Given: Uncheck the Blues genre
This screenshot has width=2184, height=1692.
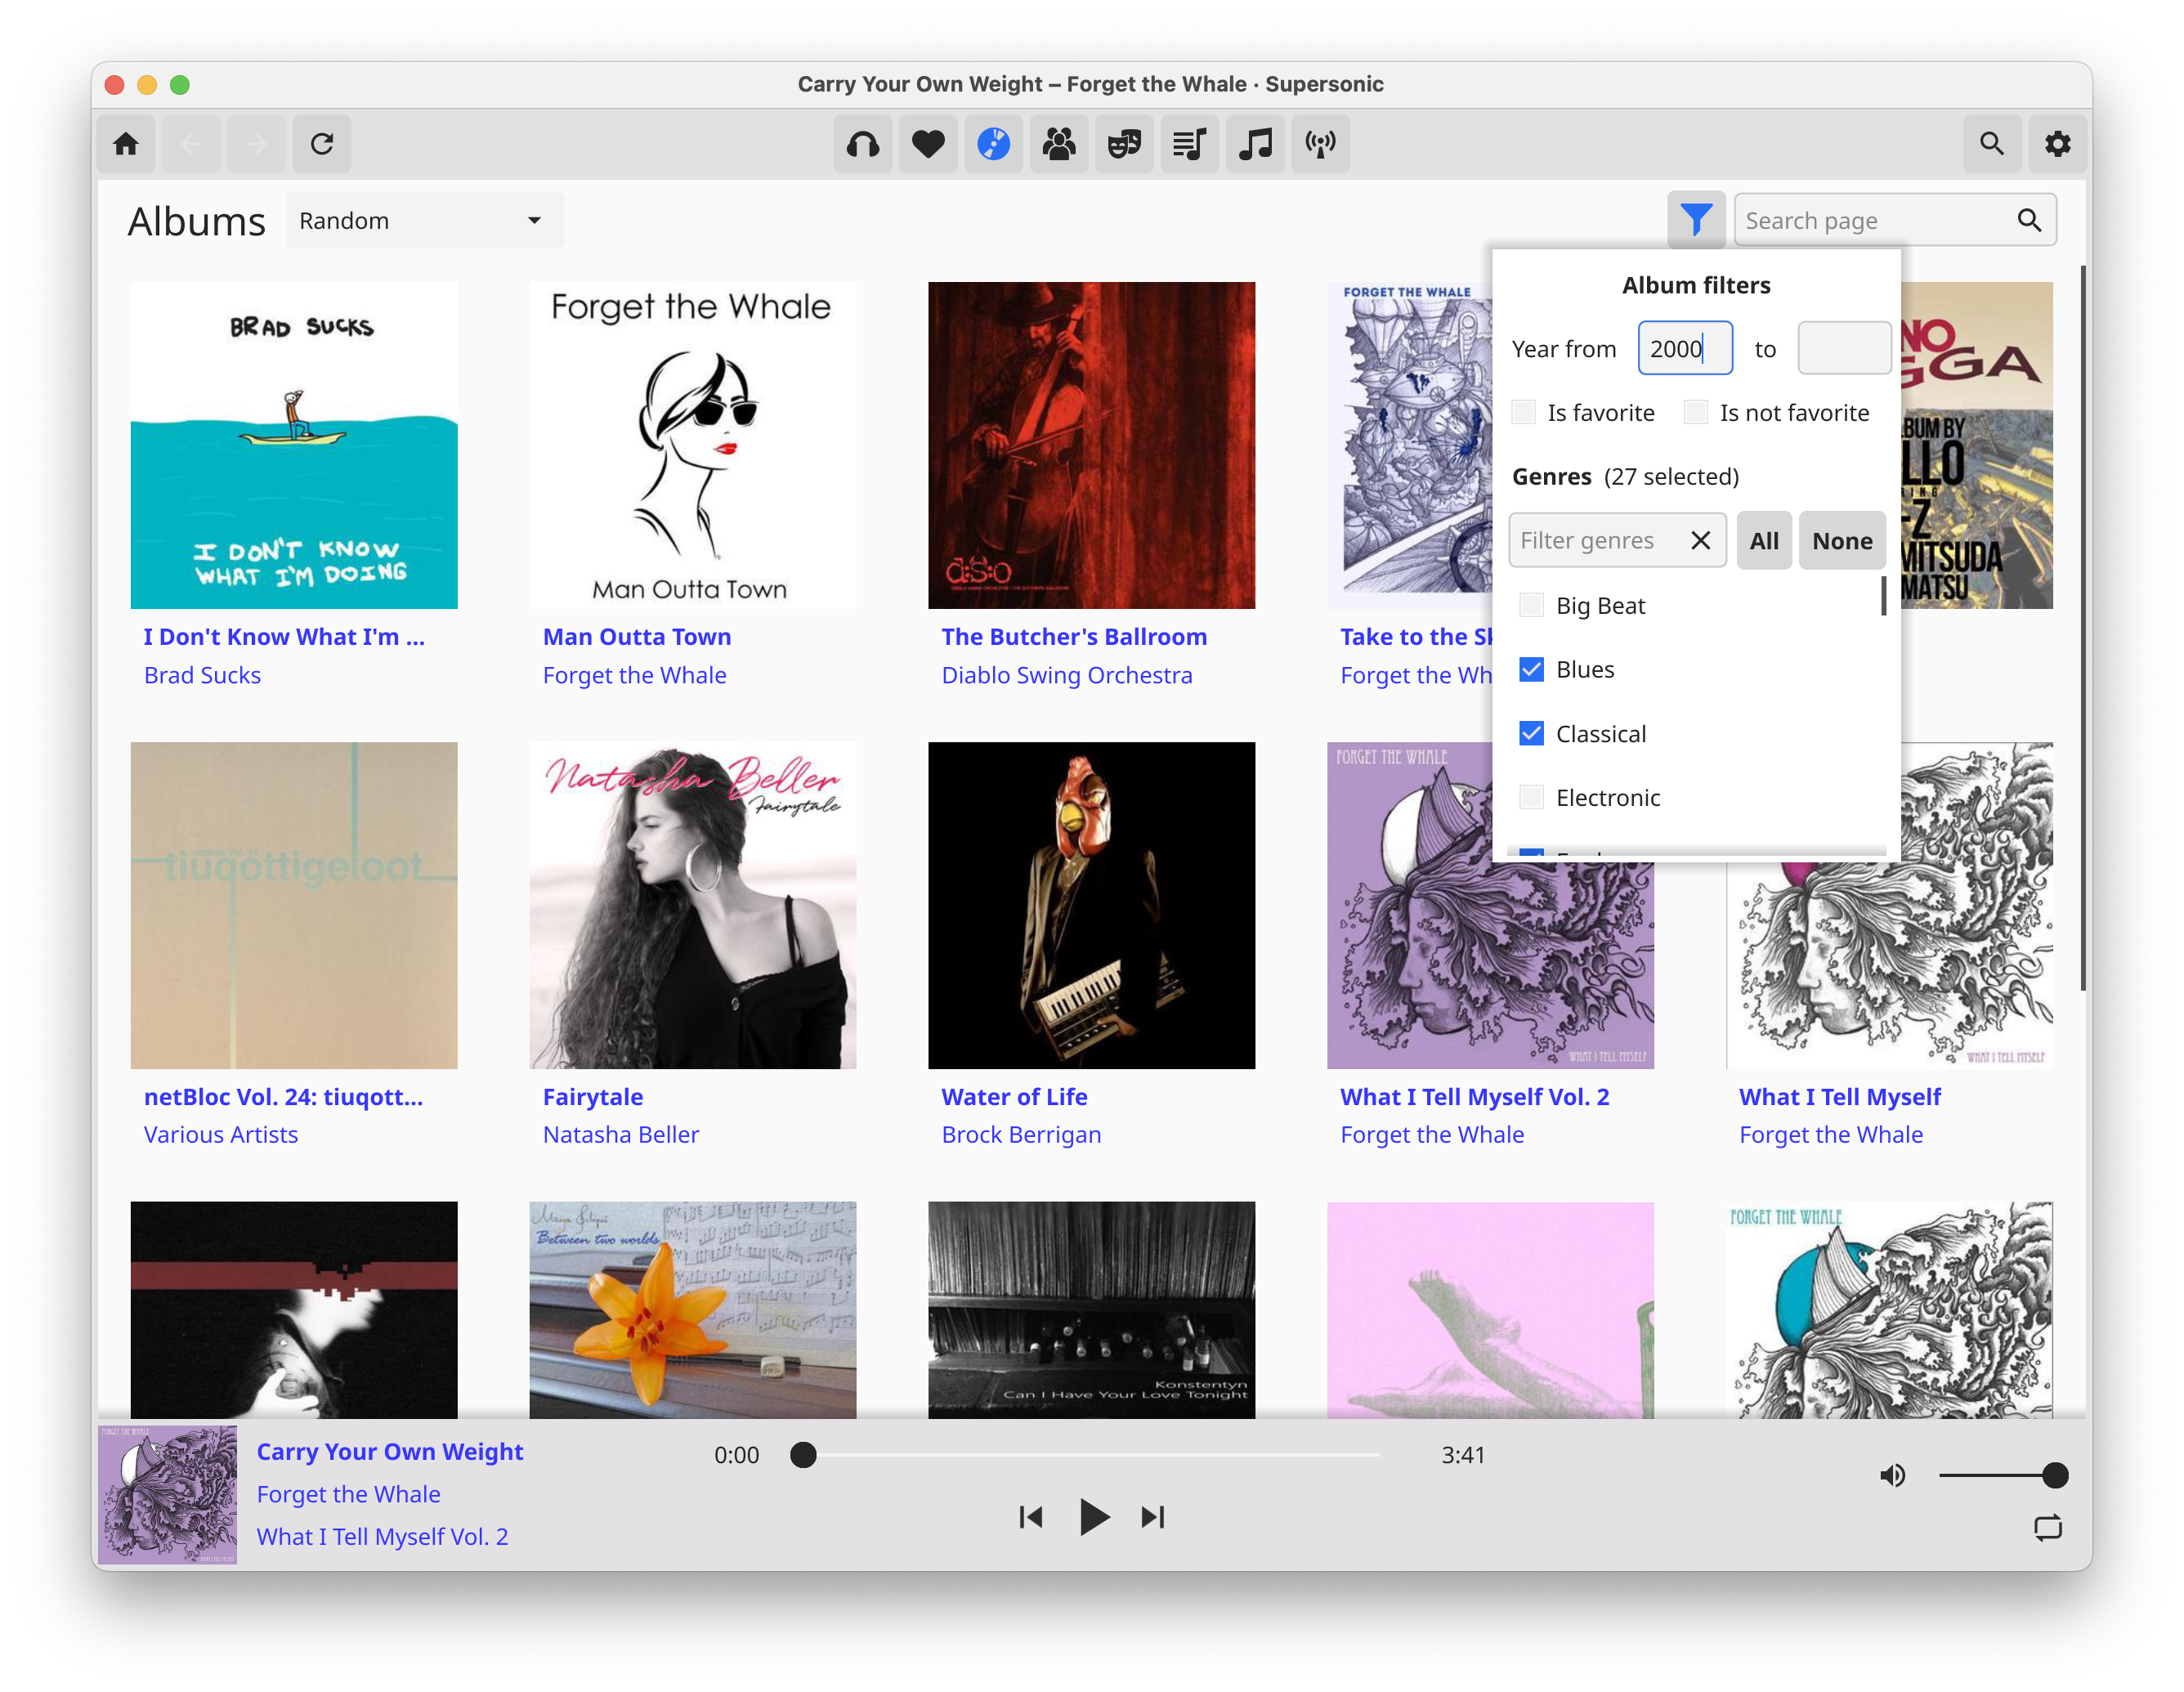Looking at the screenshot, I should 1531,669.
